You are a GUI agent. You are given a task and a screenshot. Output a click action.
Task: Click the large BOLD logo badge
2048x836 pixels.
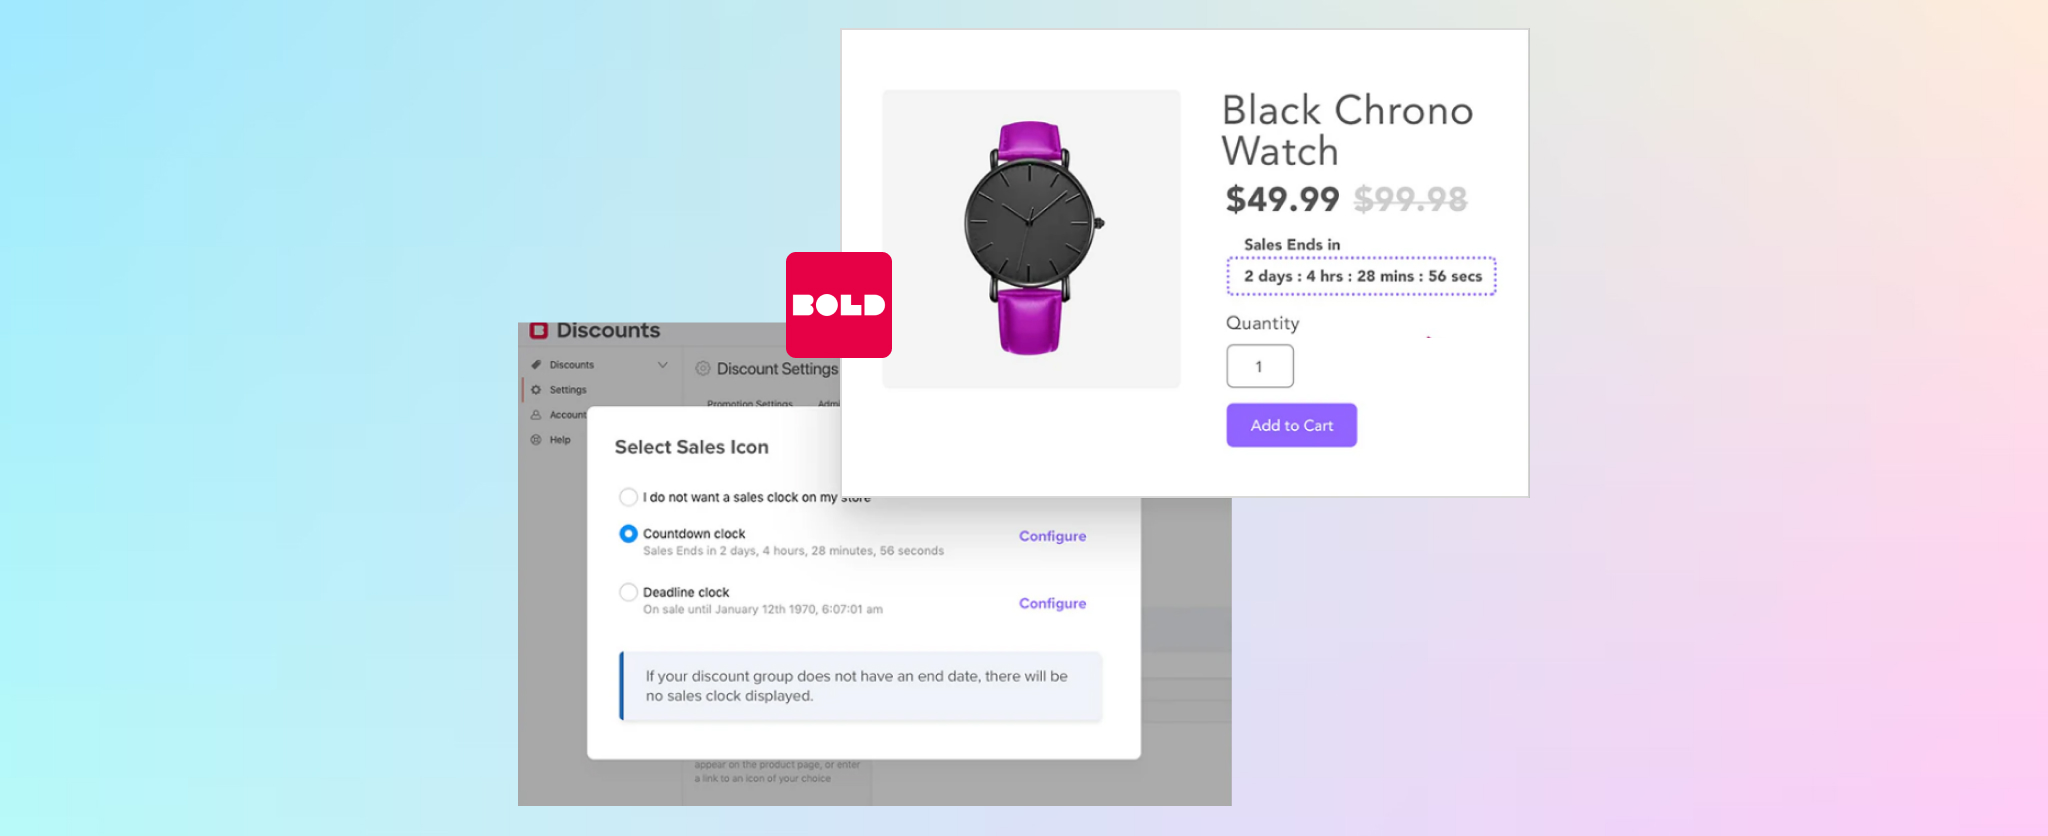click(x=838, y=305)
